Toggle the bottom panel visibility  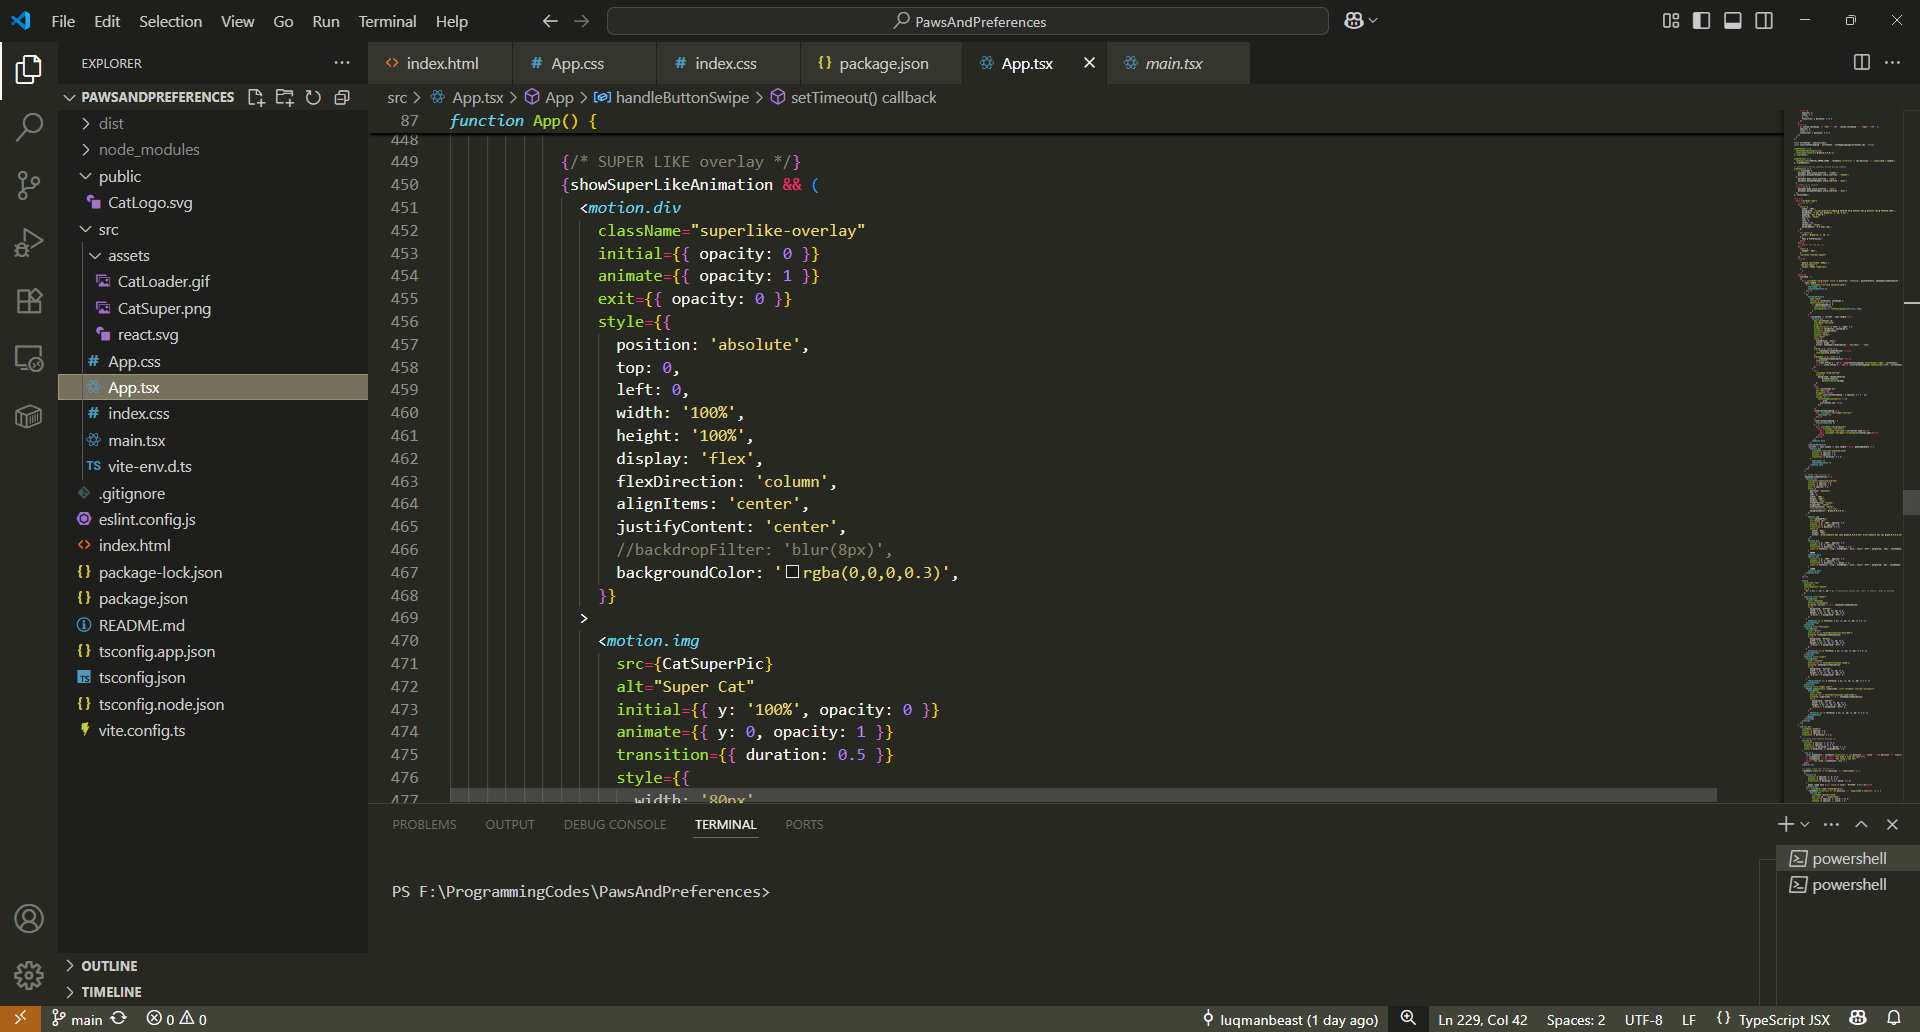point(1733,21)
